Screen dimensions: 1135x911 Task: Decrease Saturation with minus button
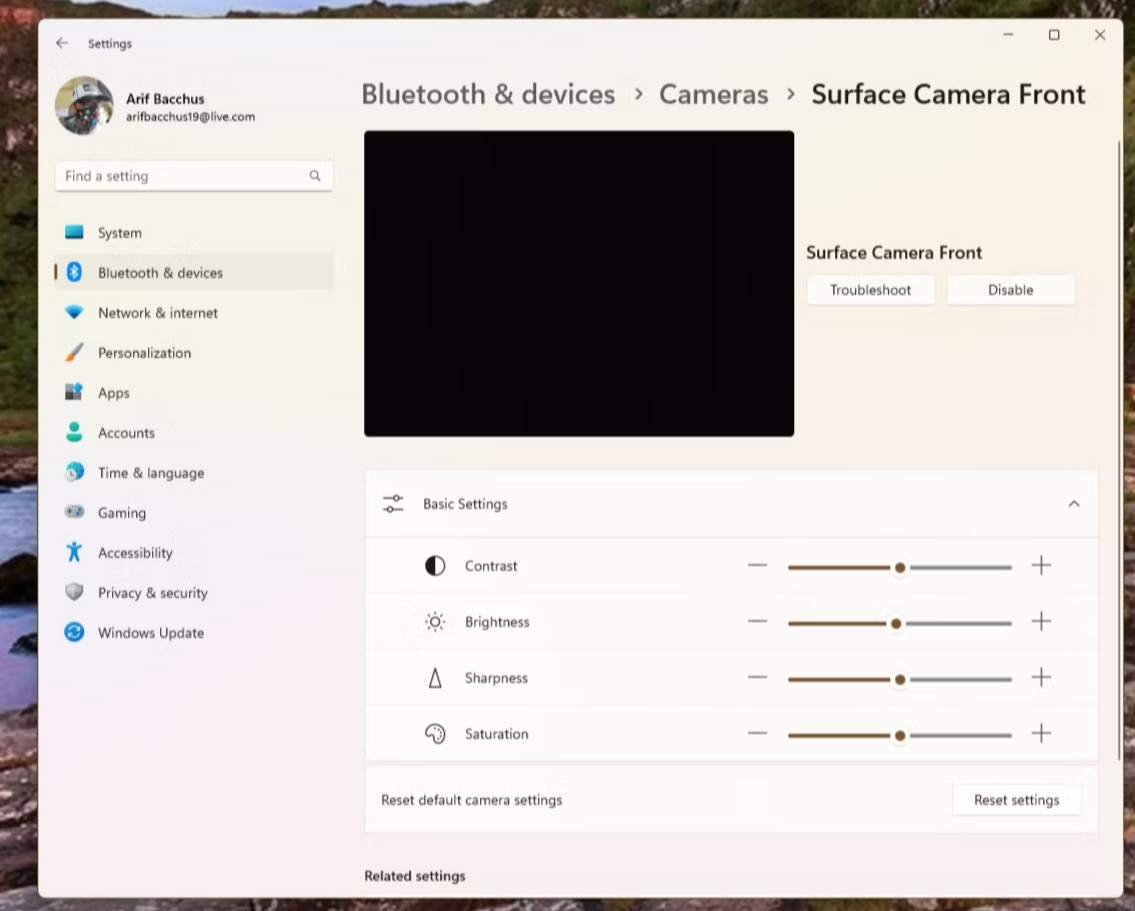click(758, 733)
